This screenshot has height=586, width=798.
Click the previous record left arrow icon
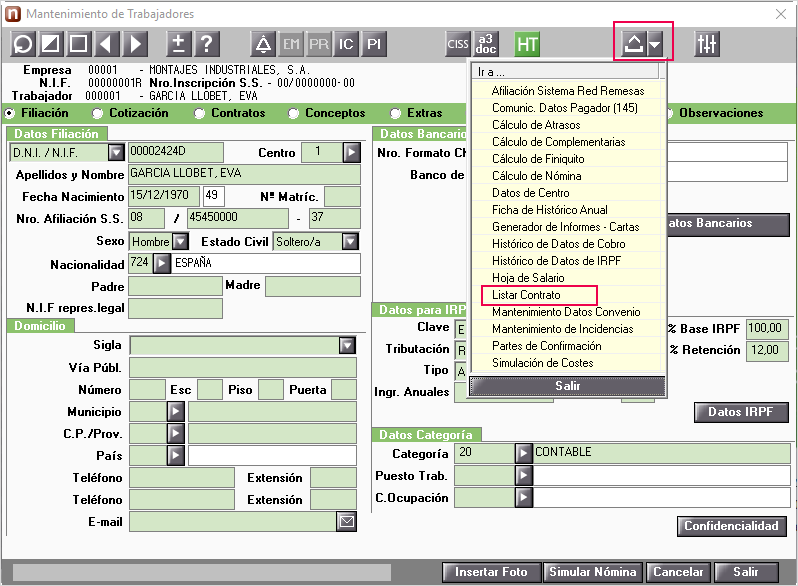point(106,44)
